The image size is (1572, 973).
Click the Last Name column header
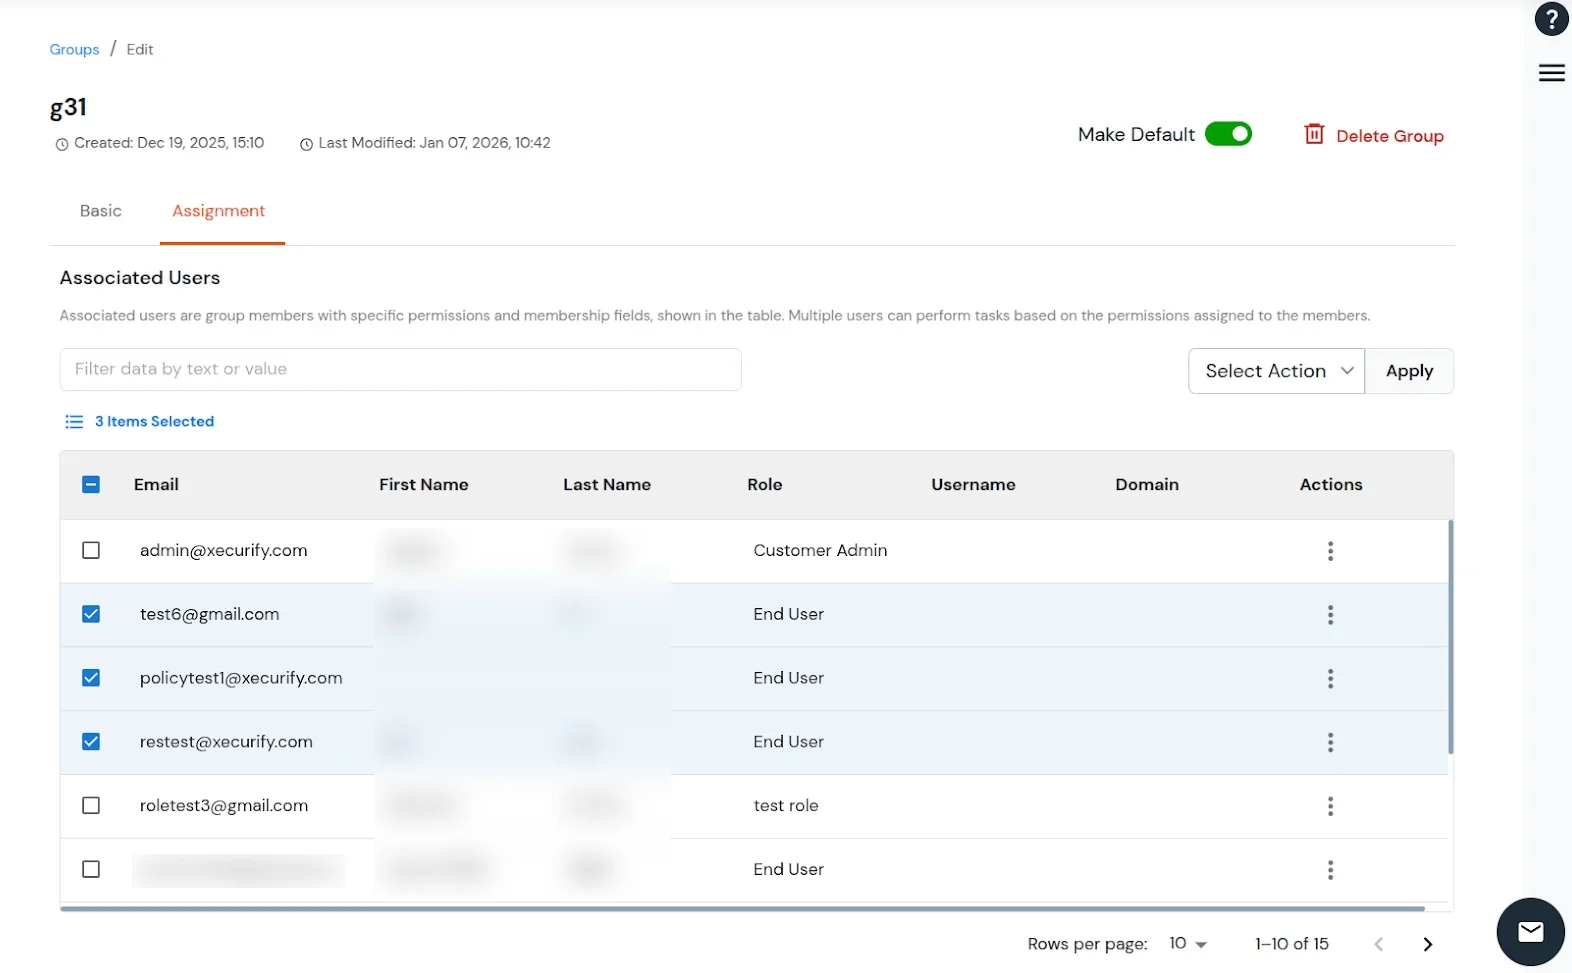pyautogui.click(x=606, y=485)
